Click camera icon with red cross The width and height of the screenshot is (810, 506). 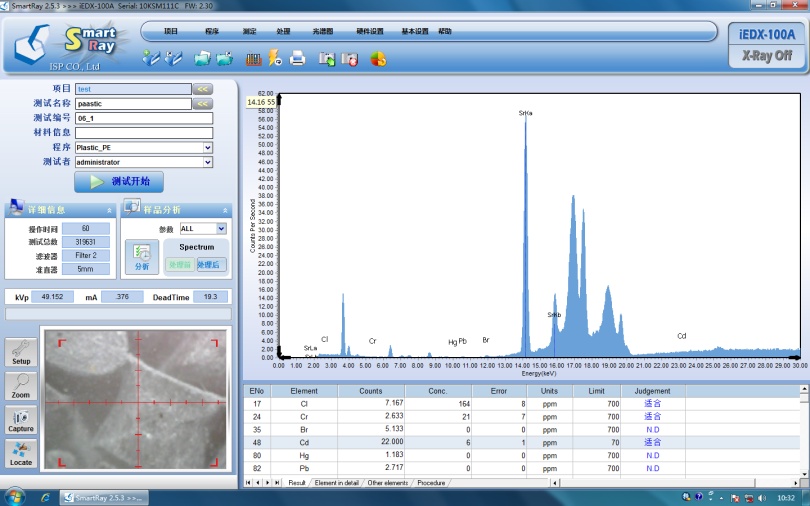point(349,59)
